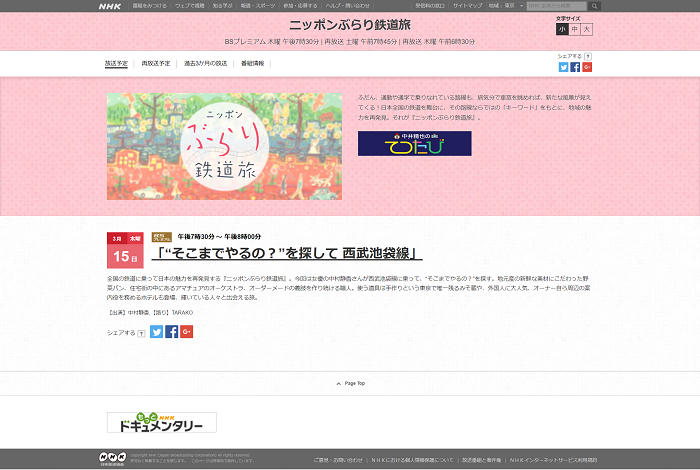Open the share help question mark in header
The width and height of the screenshot is (700, 470).
click(x=588, y=56)
